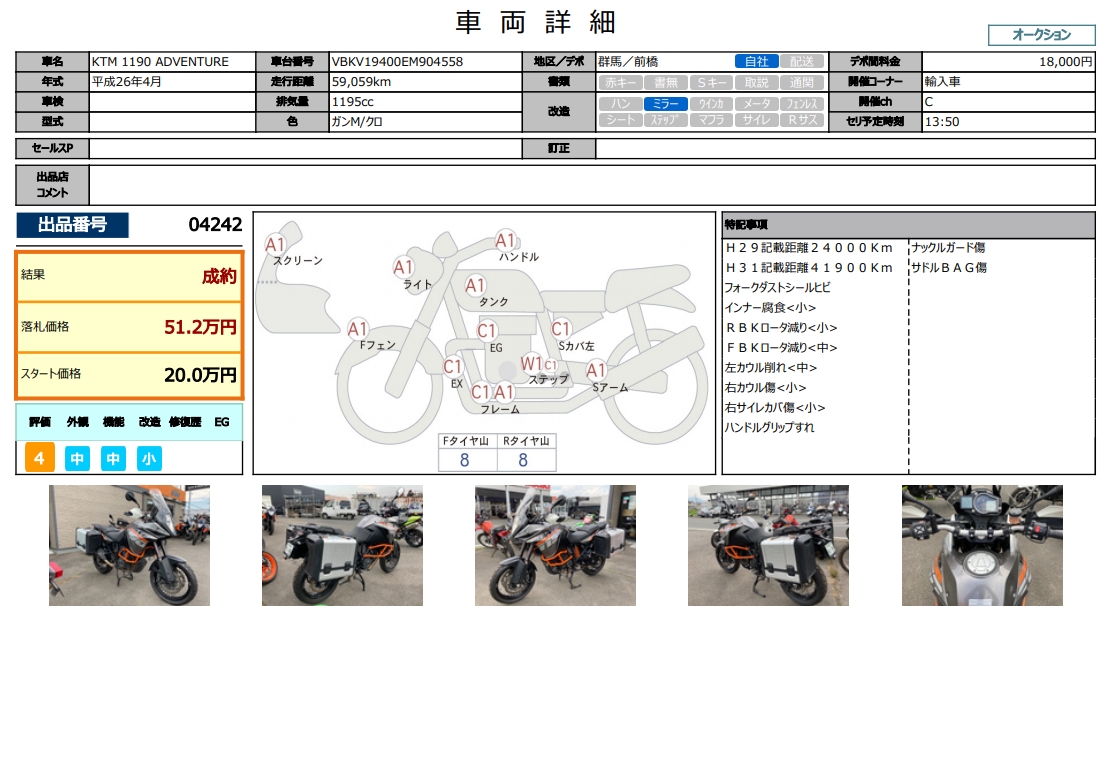Image resolution: width=1112 pixels, height=778 pixels.
Task: Toggle the Rサス modification badge
Action: [x=802, y=120]
